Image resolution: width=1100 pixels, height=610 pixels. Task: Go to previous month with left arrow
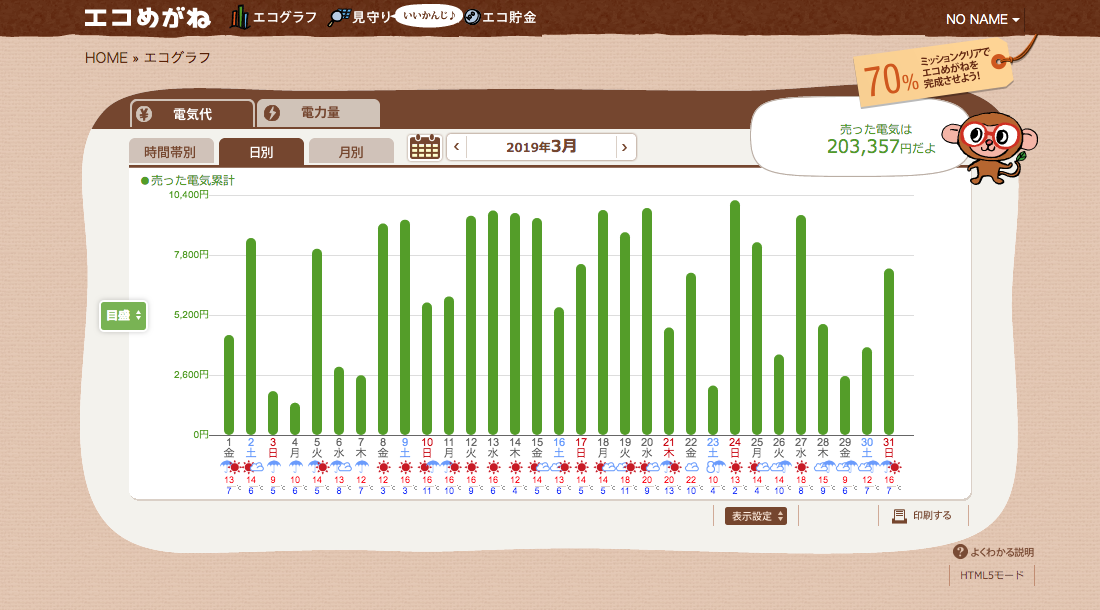coord(457,147)
